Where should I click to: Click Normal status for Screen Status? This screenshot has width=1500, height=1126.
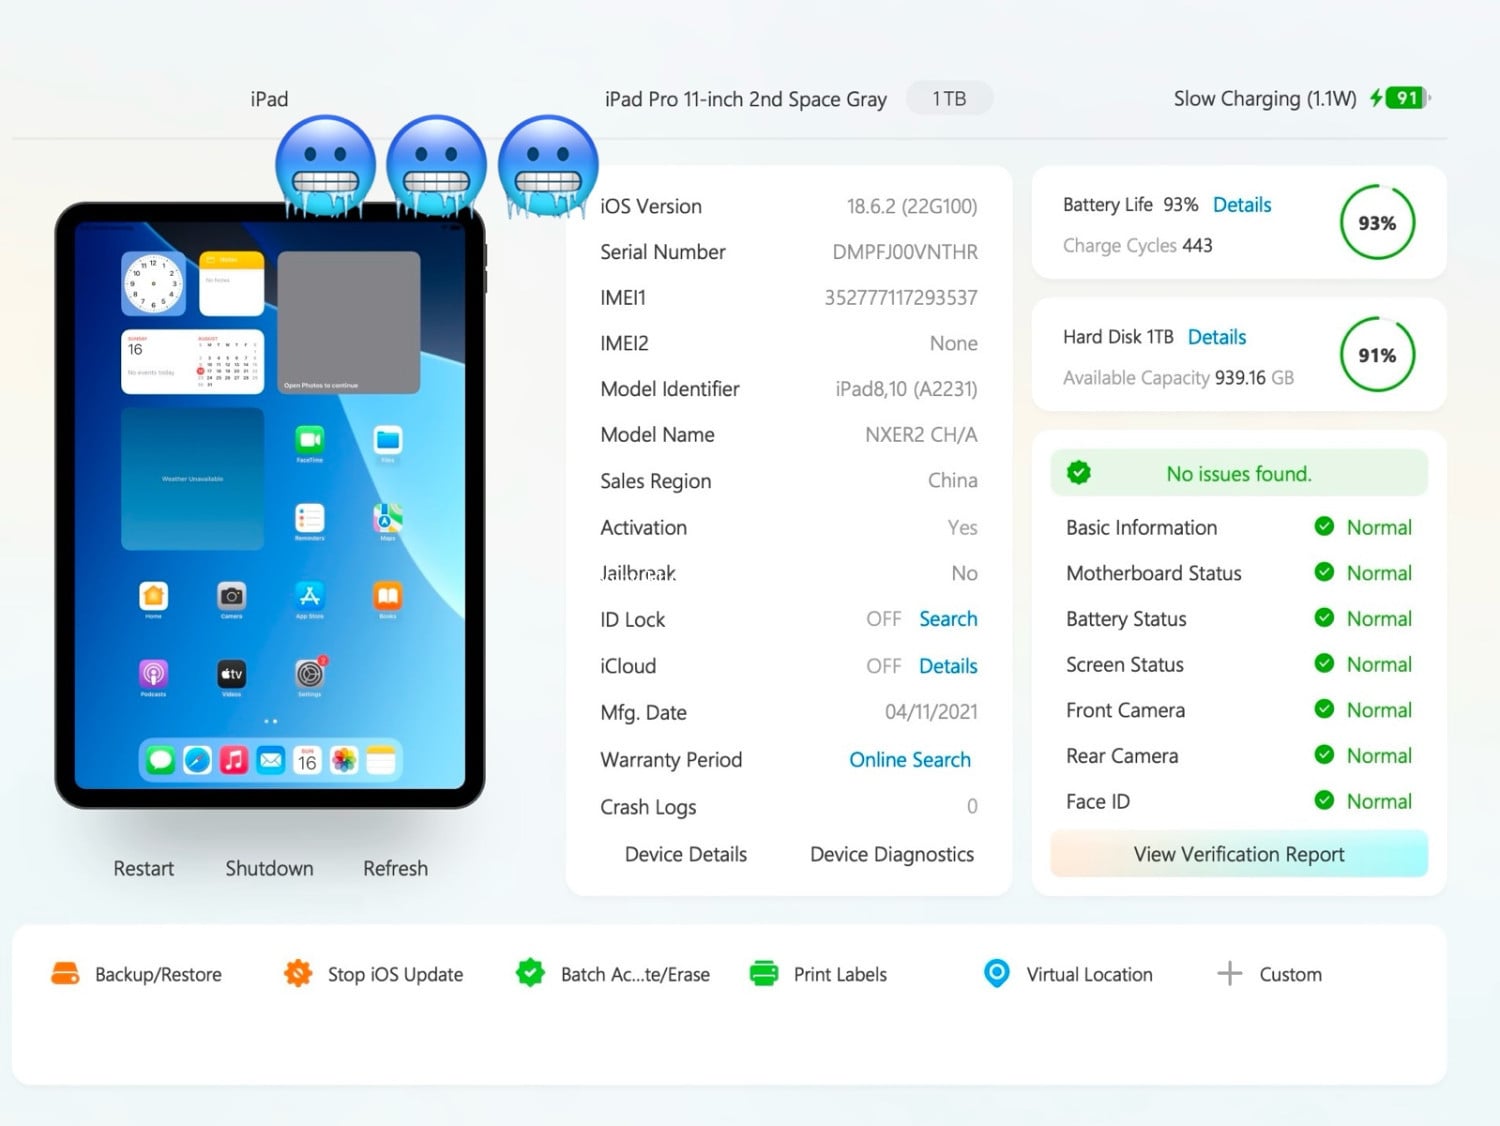1379,664
